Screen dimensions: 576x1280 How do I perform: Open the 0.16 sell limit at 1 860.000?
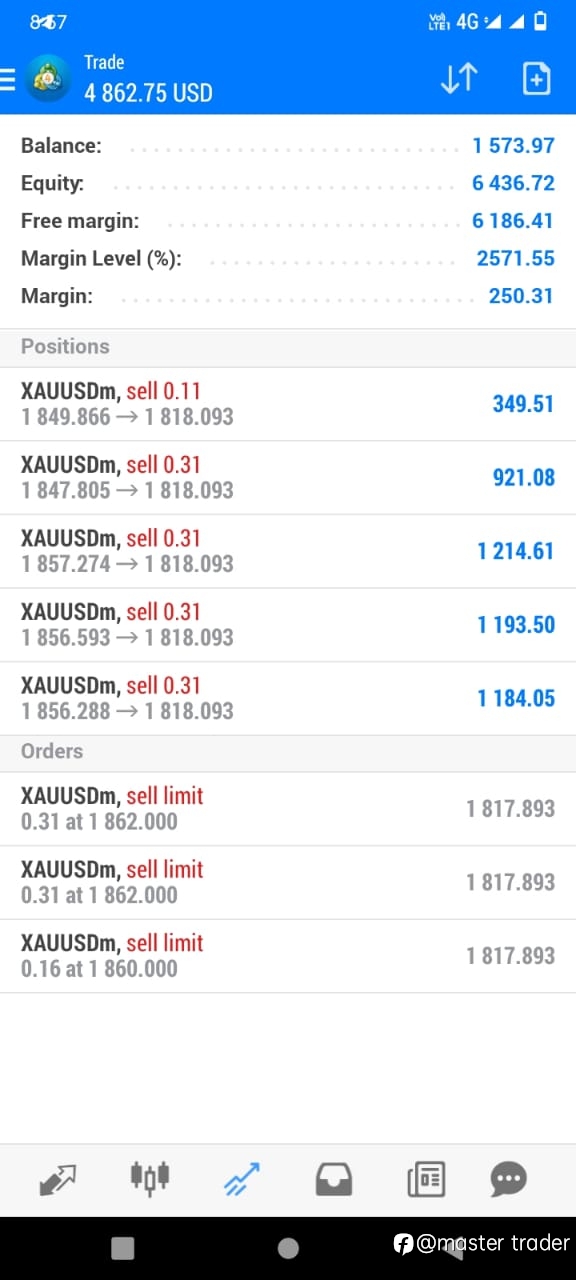click(288, 956)
